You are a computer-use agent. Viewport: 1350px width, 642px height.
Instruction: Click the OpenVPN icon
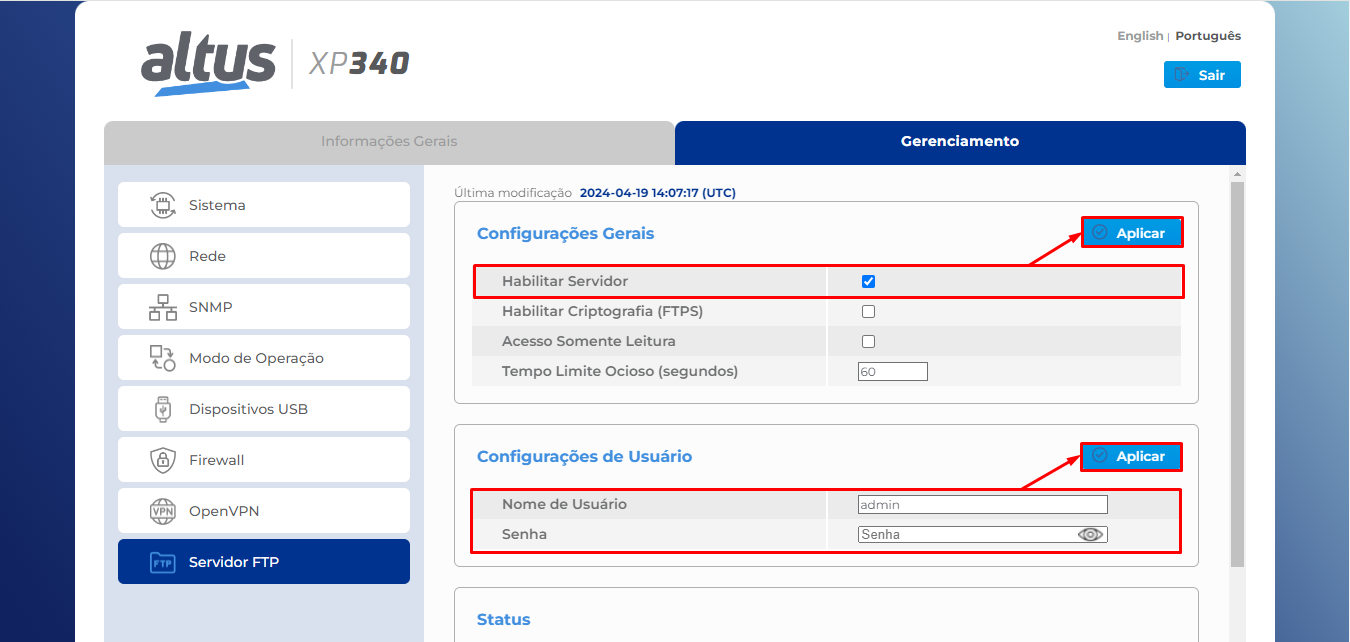coord(162,511)
